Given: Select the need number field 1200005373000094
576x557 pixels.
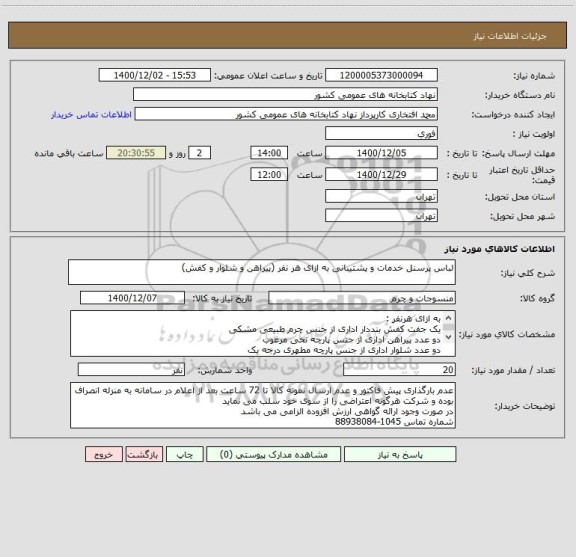Looking at the screenshot, I should click(381, 75).
